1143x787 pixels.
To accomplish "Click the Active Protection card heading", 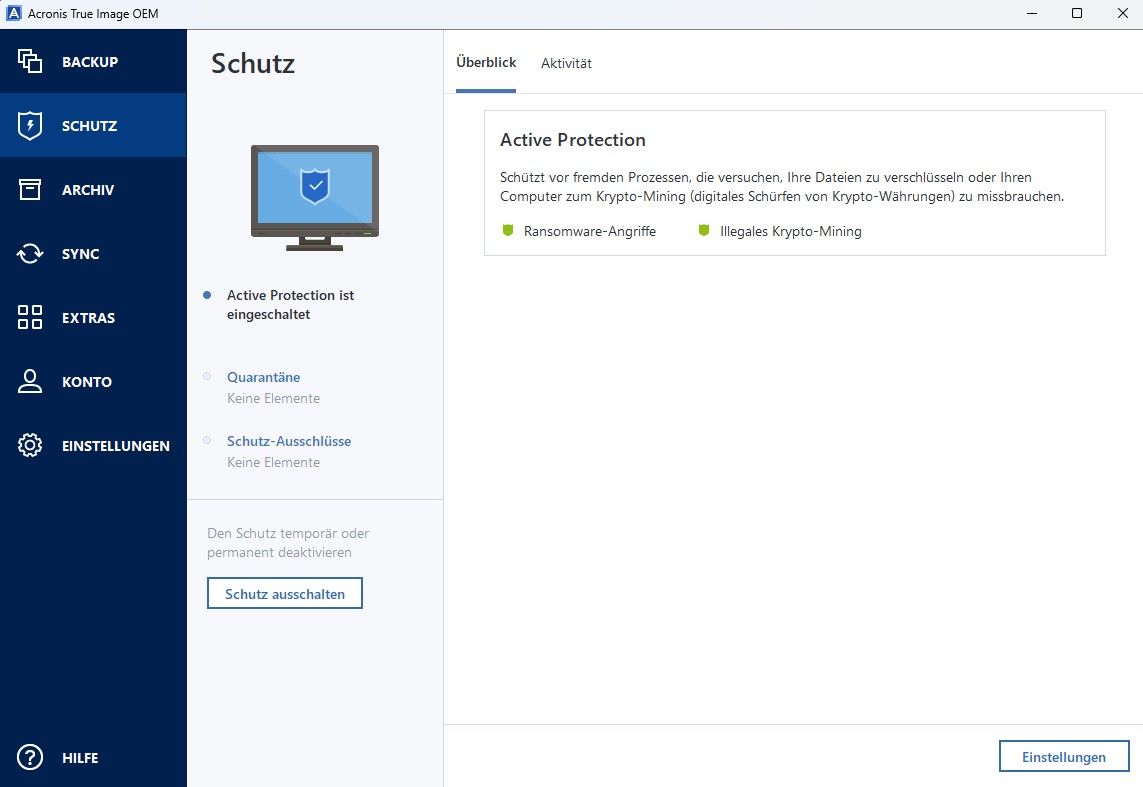I will pyautogui.click(x=573, y=140).
